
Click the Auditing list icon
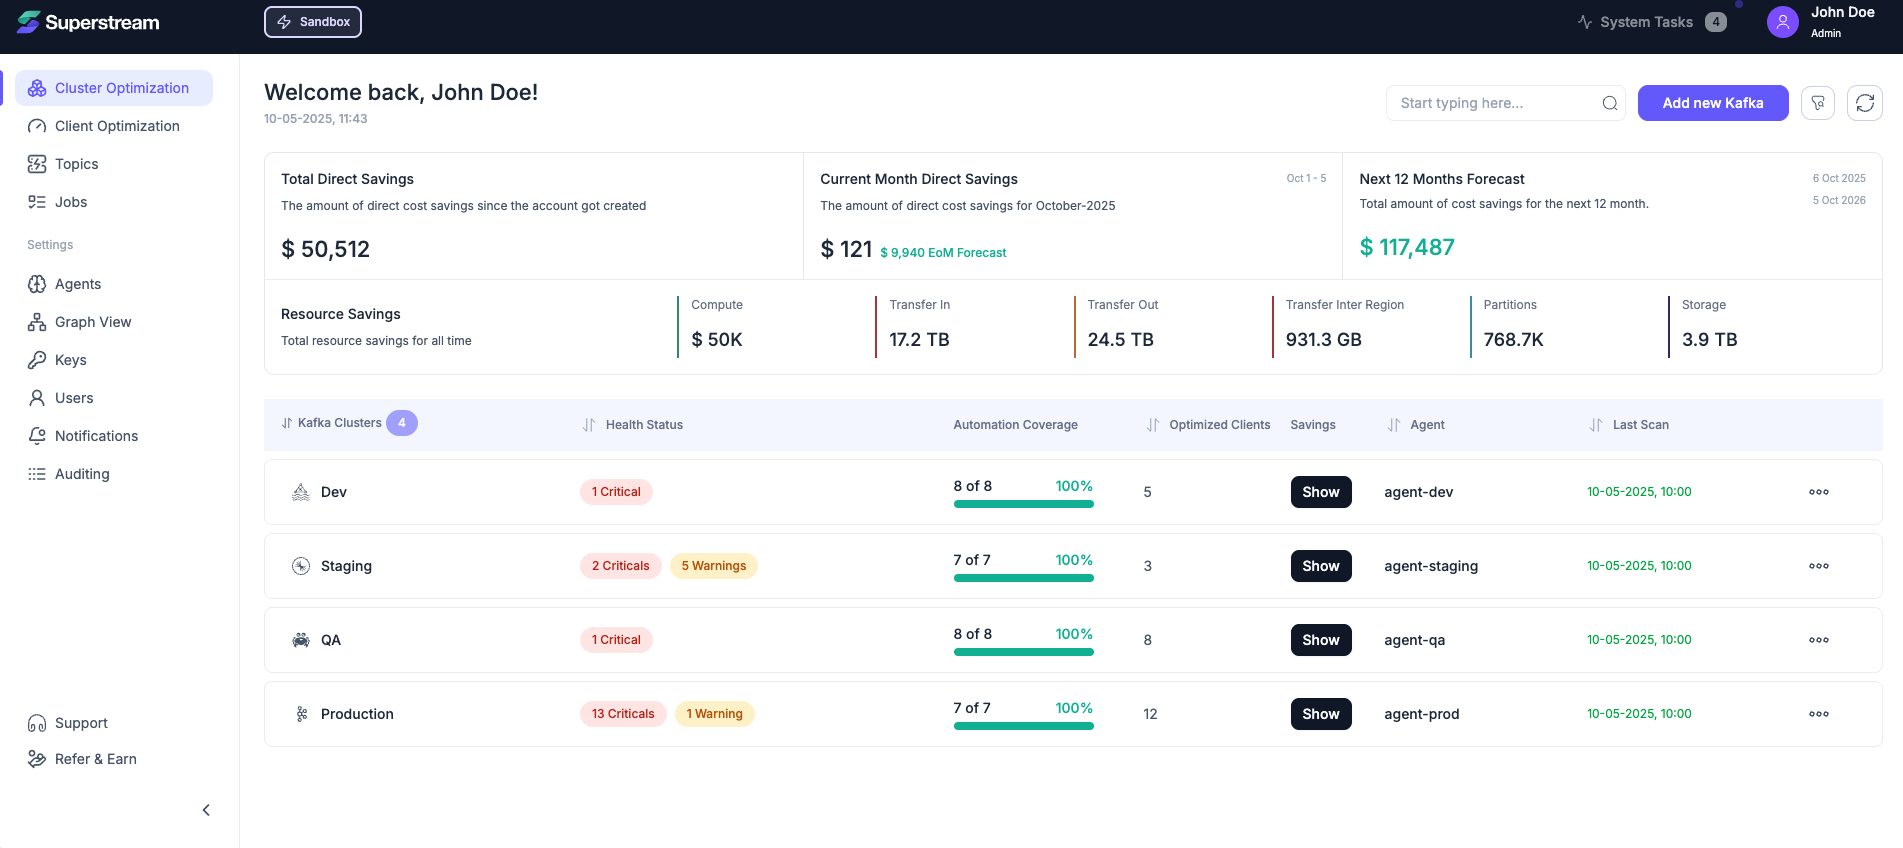(37, 474)
